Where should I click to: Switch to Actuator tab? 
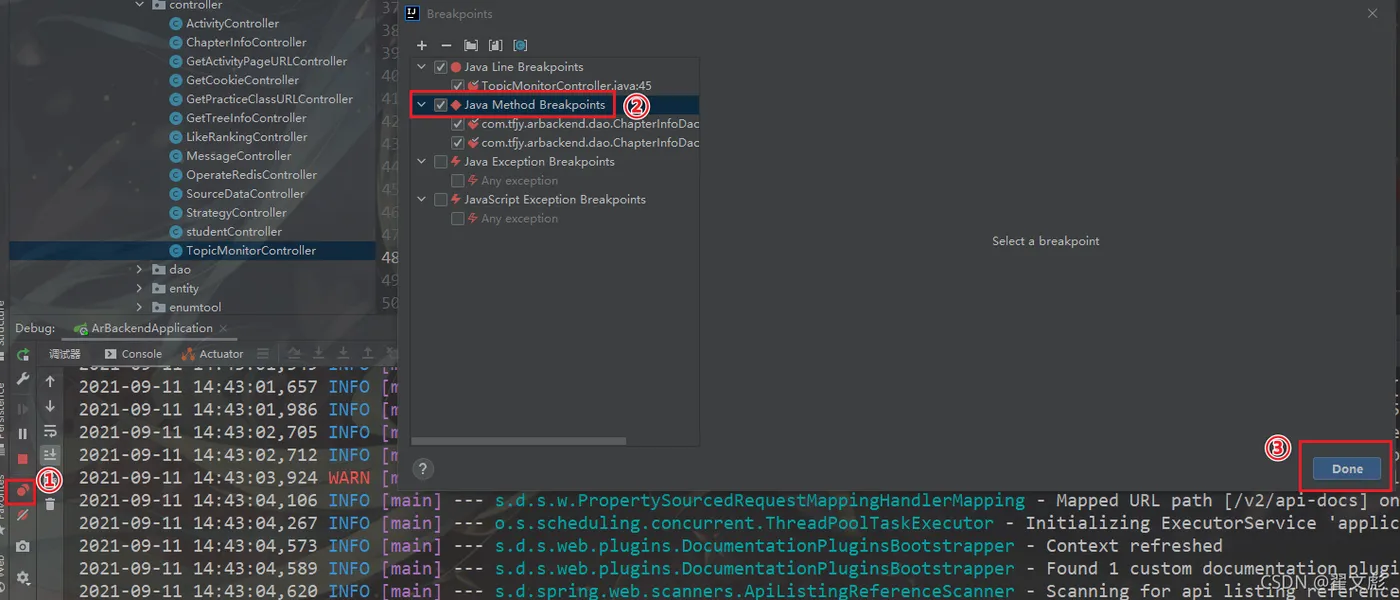pyautogui.click(x=214, y=354)
